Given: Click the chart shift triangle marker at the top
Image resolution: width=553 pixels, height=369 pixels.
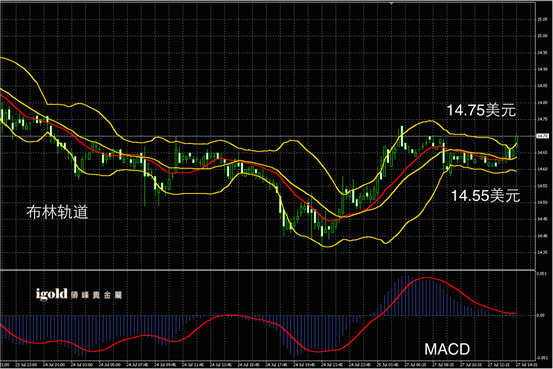Looking at the screenshot, I should 391,4.
